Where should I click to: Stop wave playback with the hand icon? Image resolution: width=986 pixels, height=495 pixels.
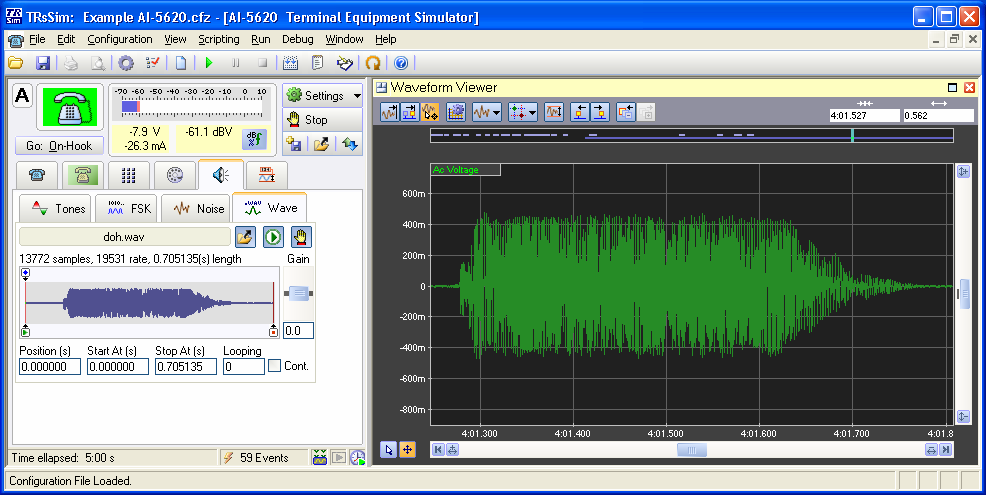pyautogui.click(x=302, y=237)
